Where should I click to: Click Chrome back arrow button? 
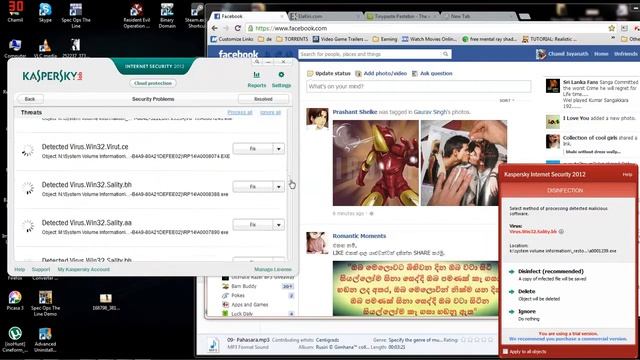(215, 28)
